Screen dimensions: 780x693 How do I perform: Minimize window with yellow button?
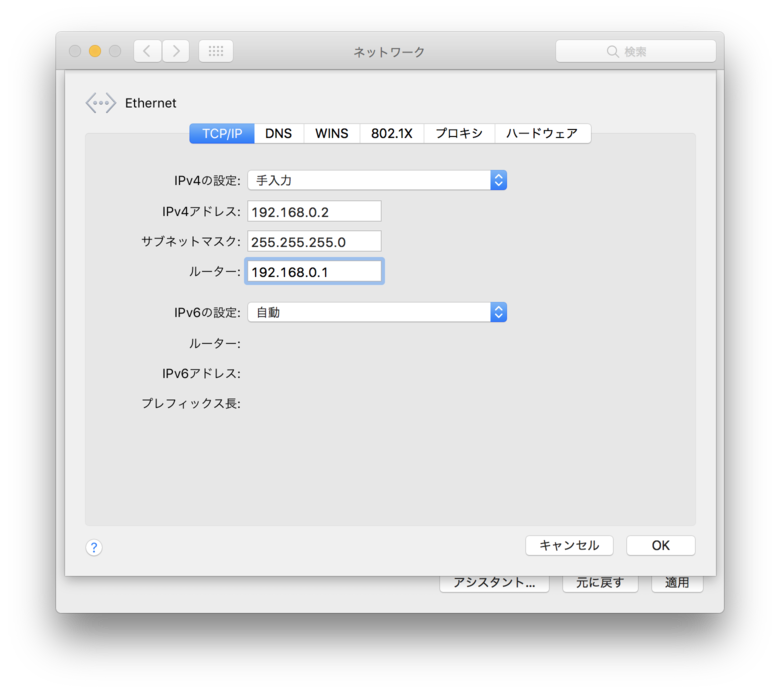pos(95,51)
